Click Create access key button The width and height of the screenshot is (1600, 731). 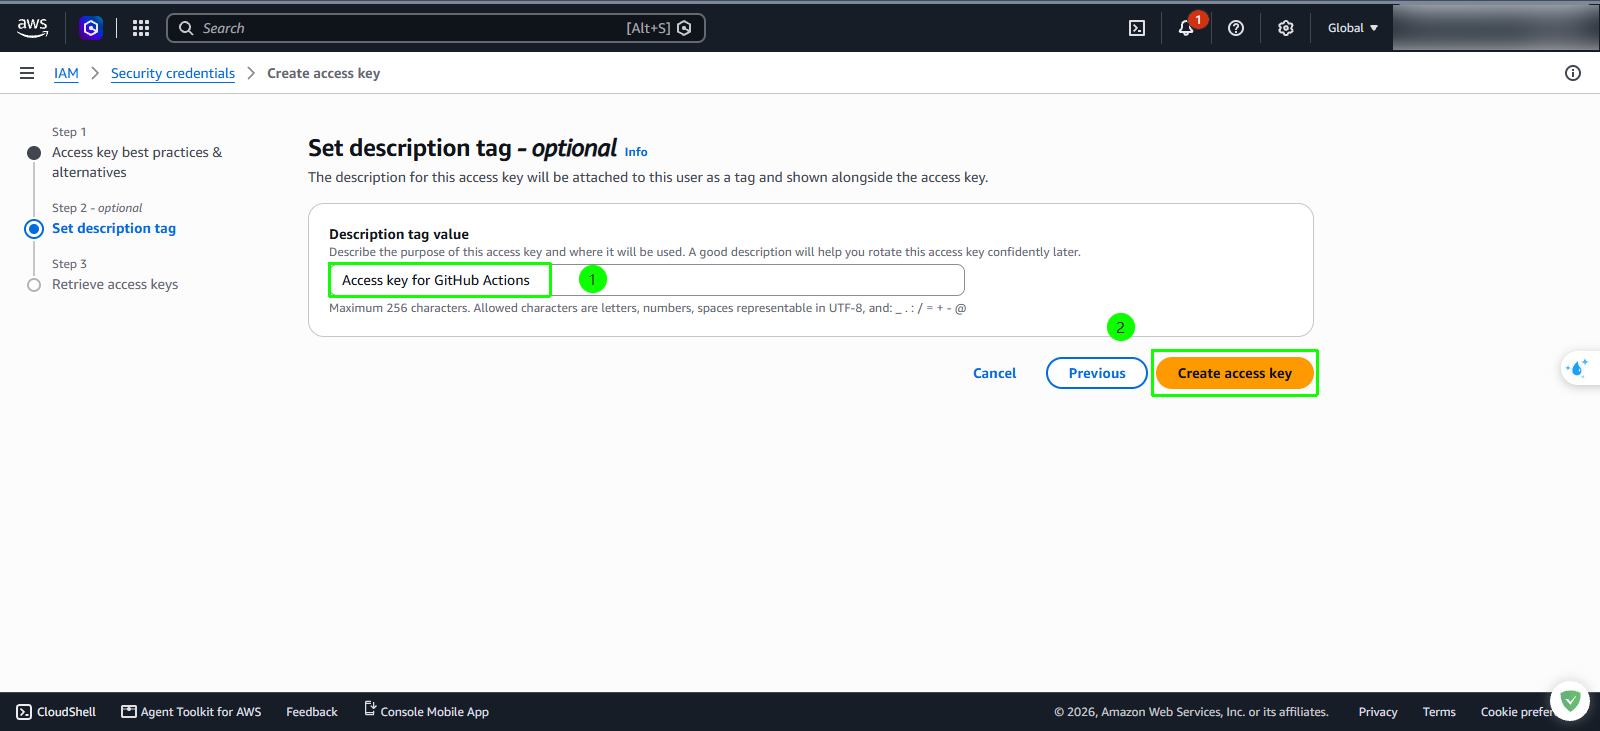pos(1235,373)
